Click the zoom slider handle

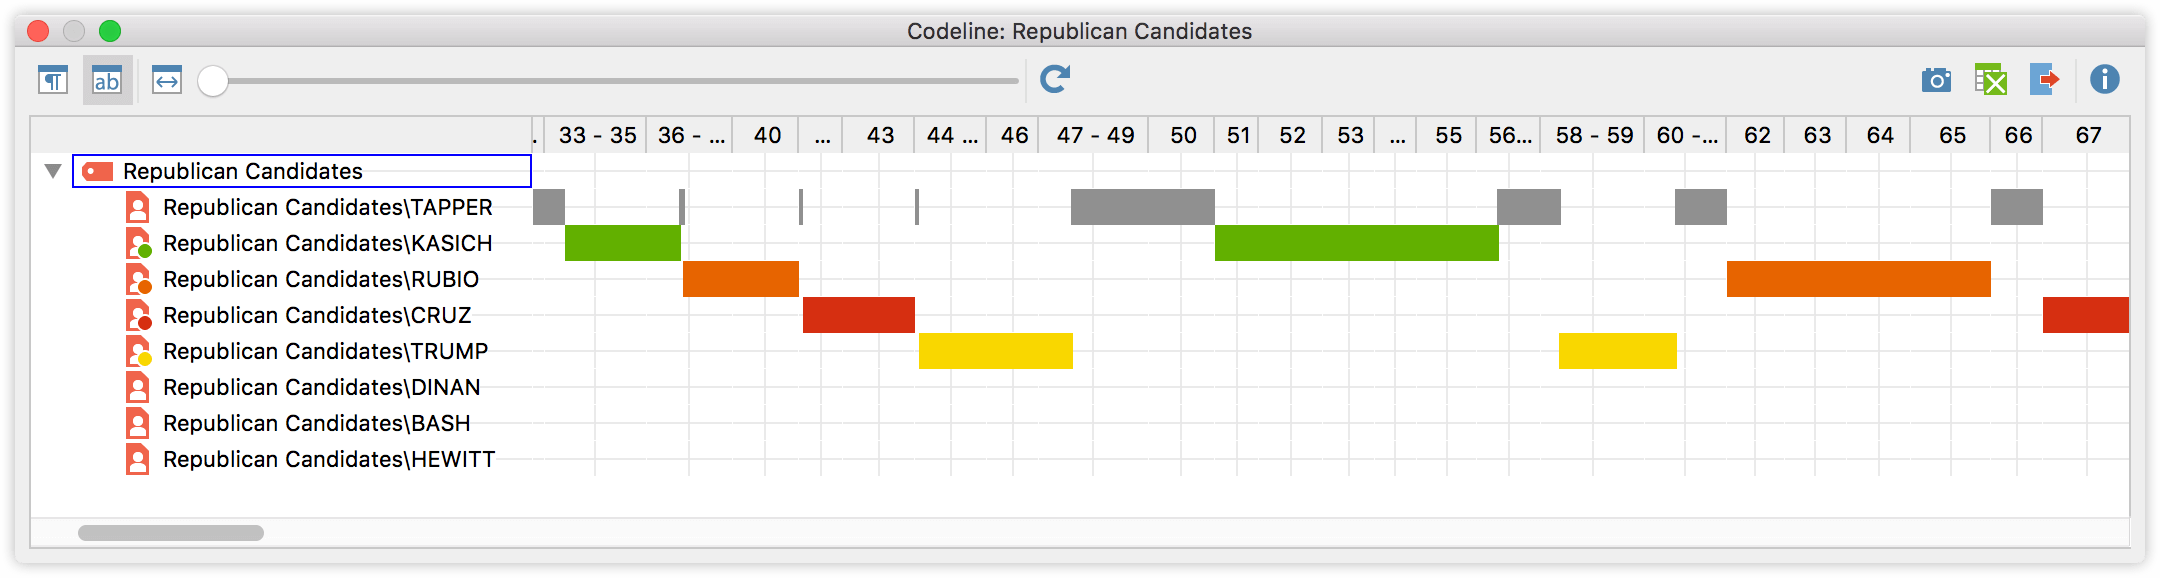click(x=213, y=81)
